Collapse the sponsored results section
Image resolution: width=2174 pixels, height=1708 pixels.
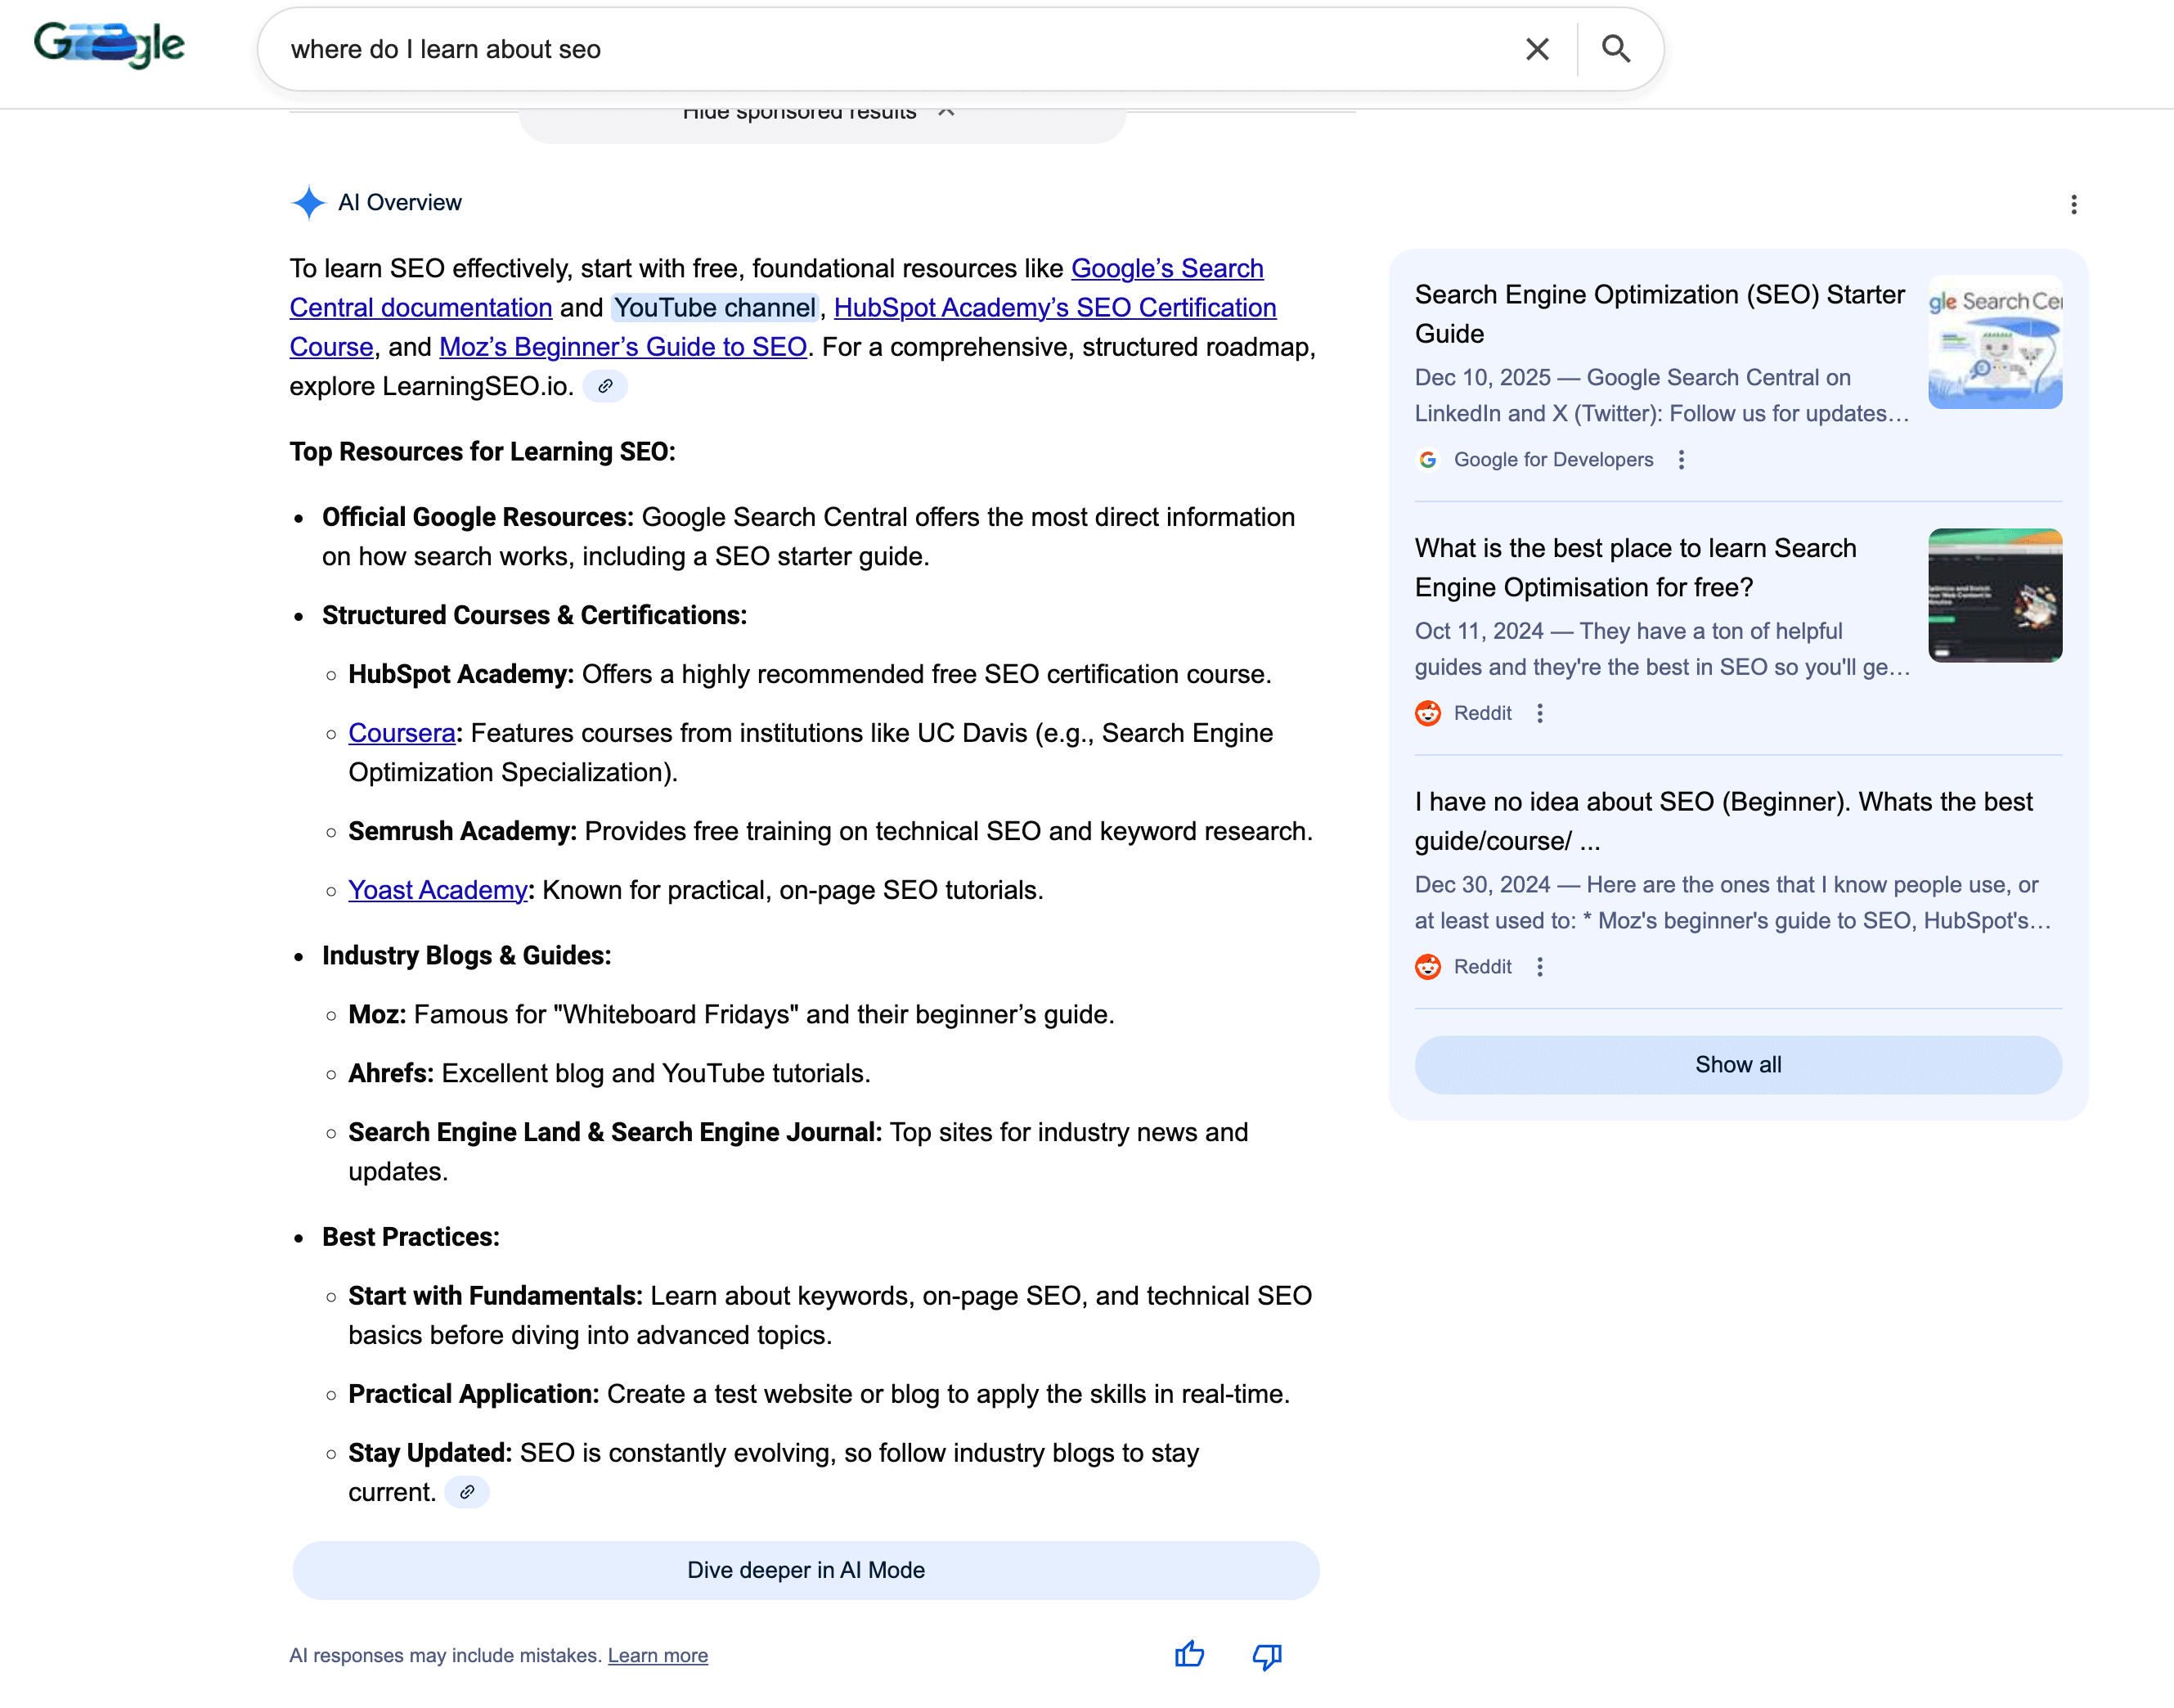819,113
